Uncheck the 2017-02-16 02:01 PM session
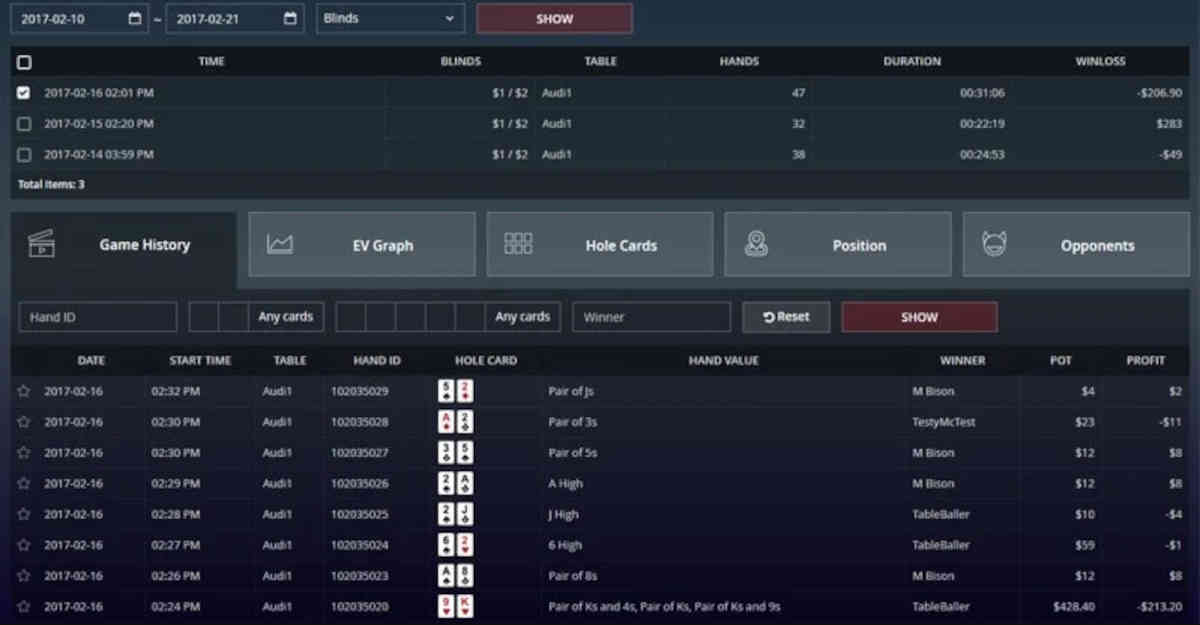1200x625 pixels. click(x=24, y=93)
